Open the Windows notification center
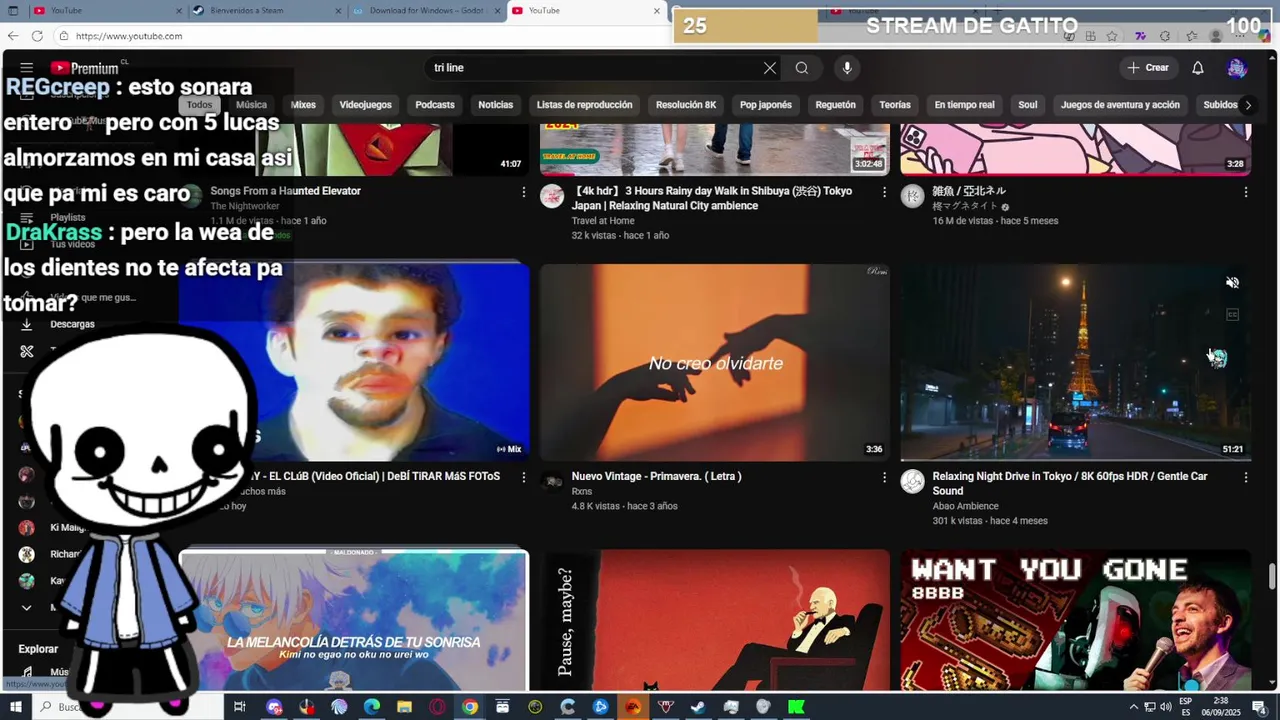 point(1258,708)
